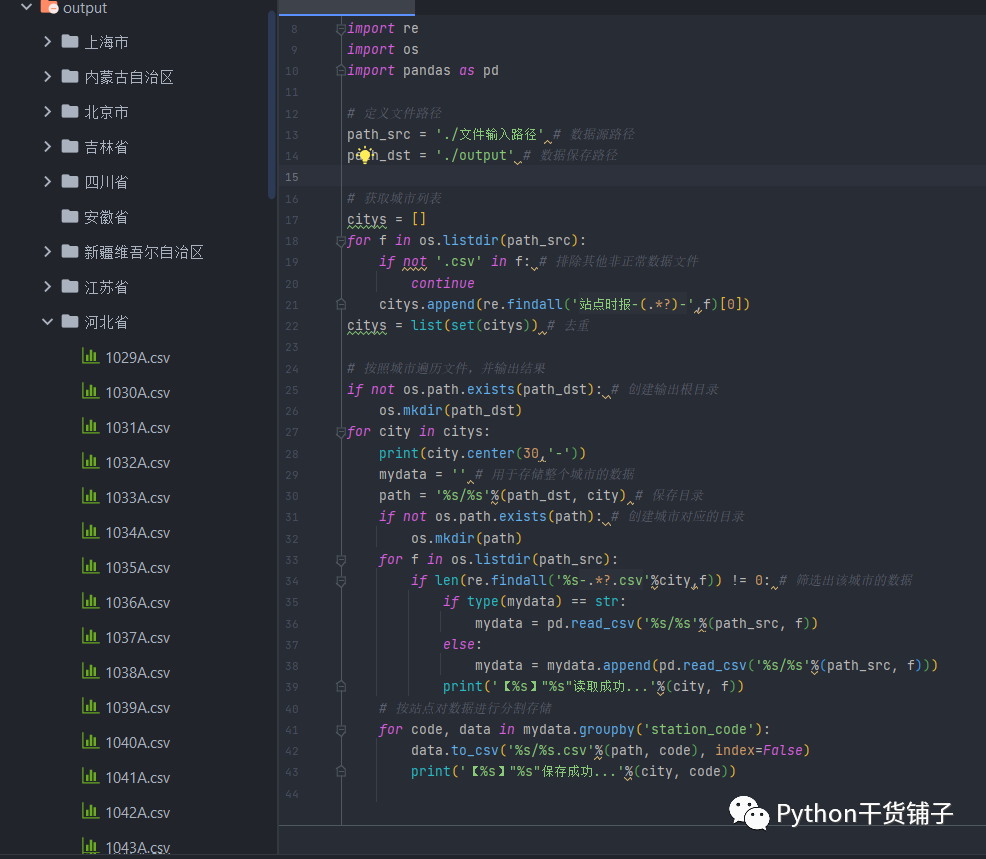Viewport: 986px width, 859px height.
Task: Click the yellow lightbulb quick-fix icon
Action: (x=365, y=155)
